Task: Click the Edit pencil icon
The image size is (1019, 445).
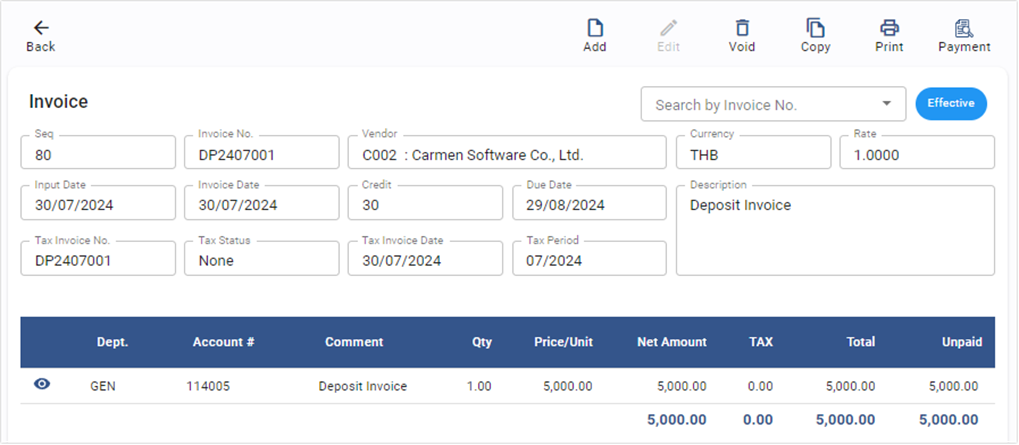Action: point(669,28)
